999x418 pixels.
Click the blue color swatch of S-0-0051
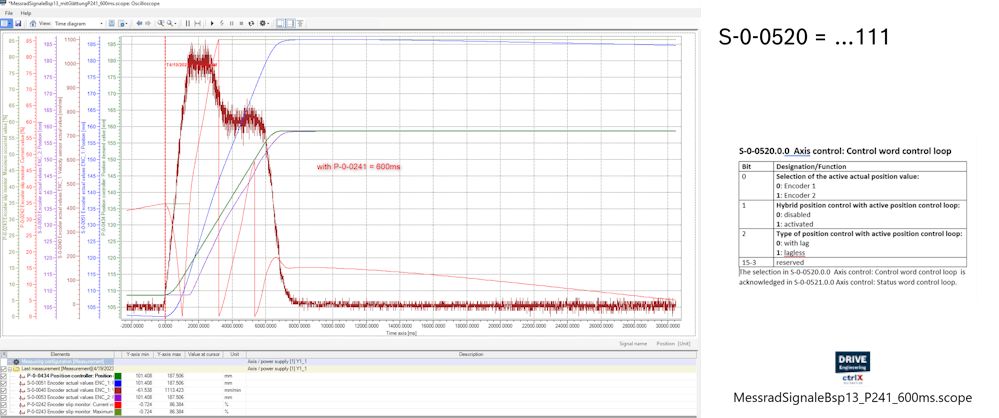click(118, 383)
